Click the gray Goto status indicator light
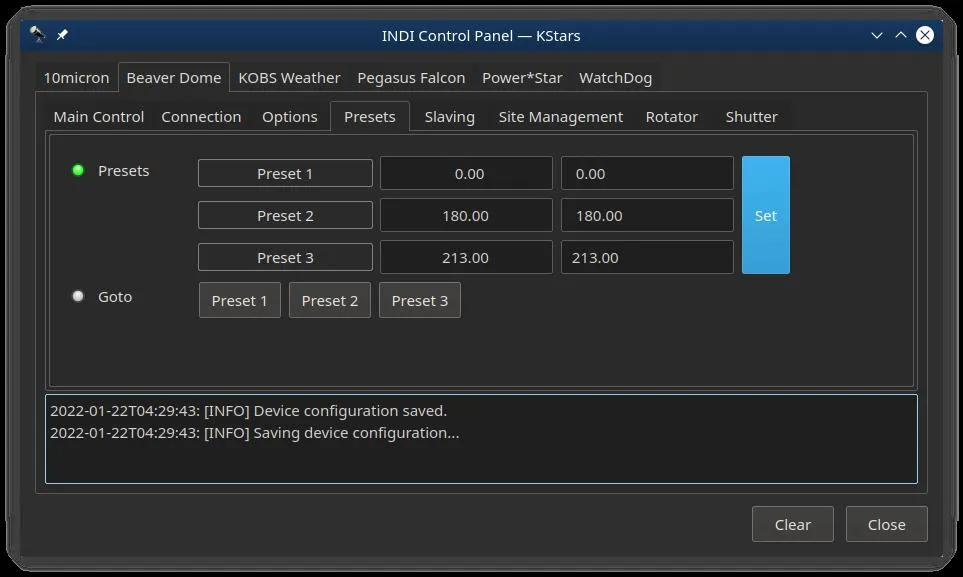 (78, 296)
